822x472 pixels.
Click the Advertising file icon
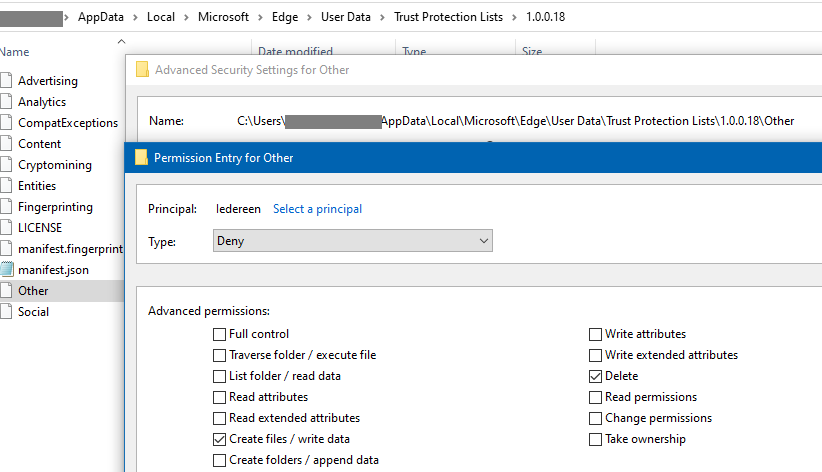point(7,81)
